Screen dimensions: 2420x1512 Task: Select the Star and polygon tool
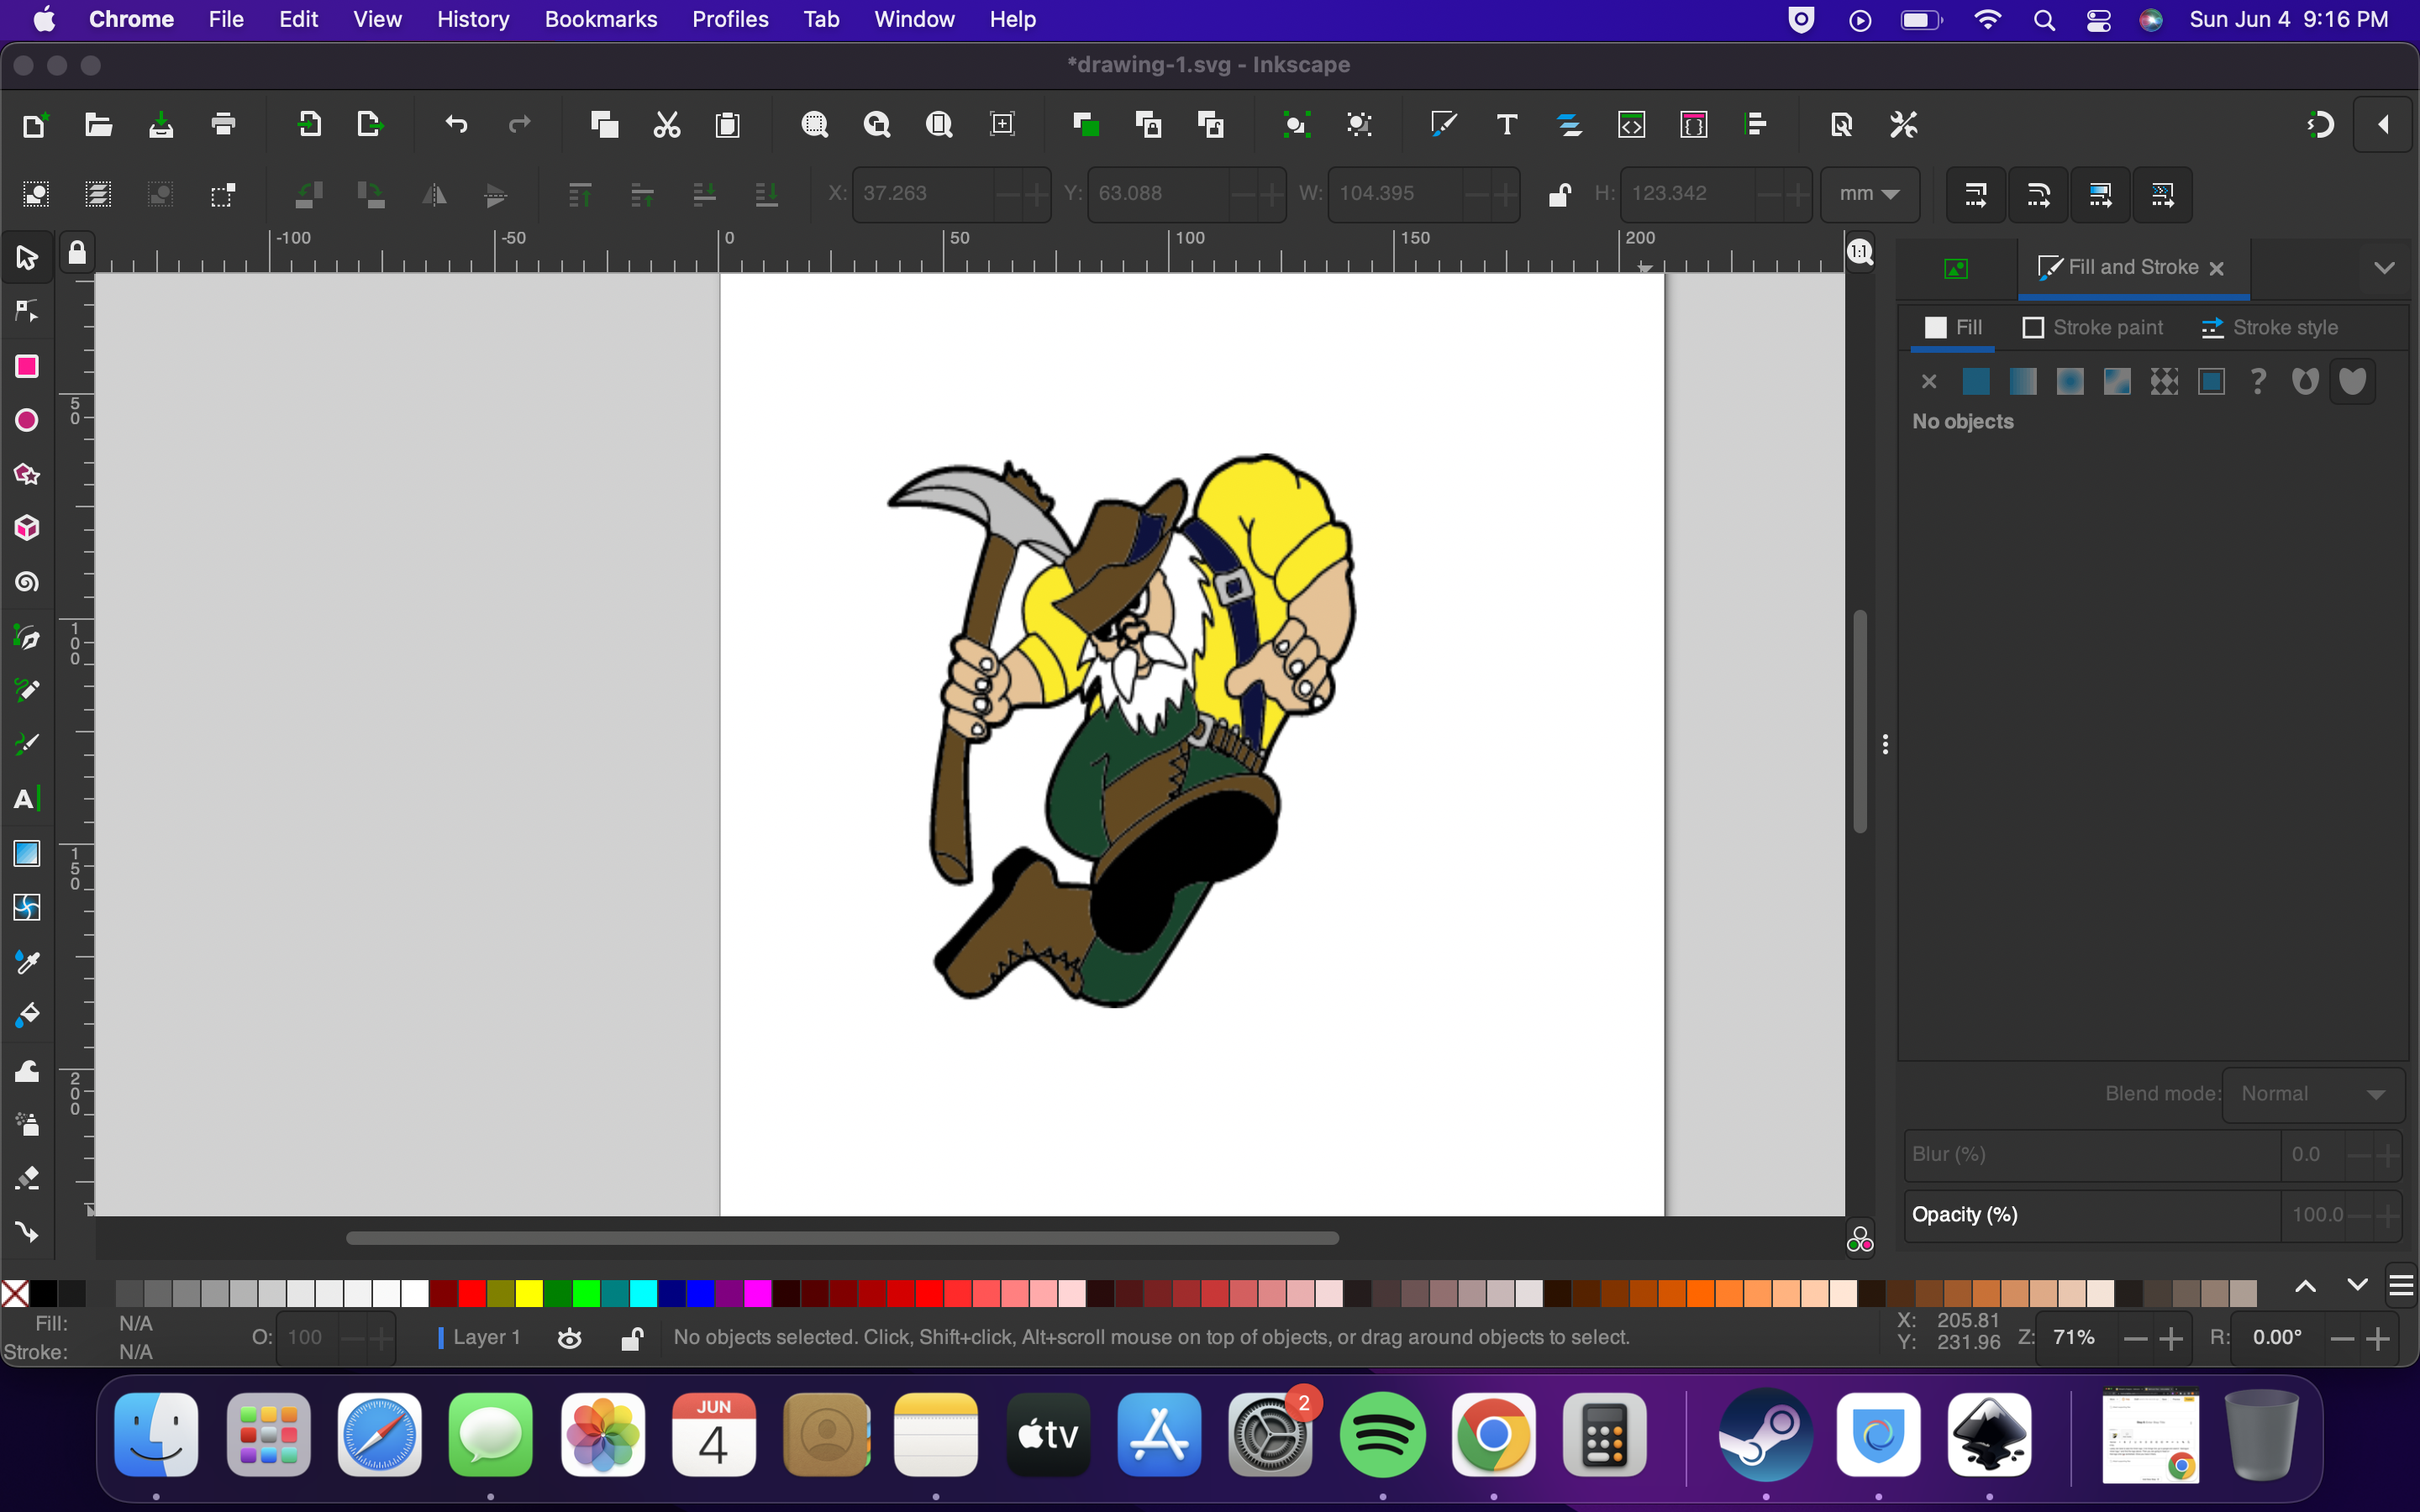tap(27, 474)
